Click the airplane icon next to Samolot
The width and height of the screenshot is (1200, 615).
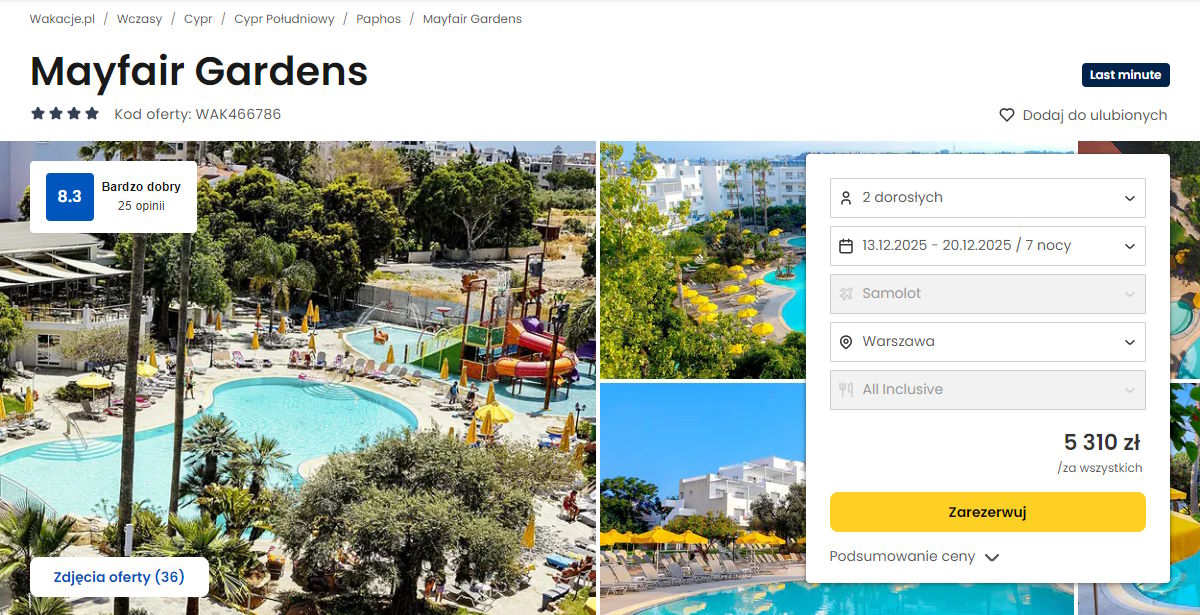click(846, 294)
